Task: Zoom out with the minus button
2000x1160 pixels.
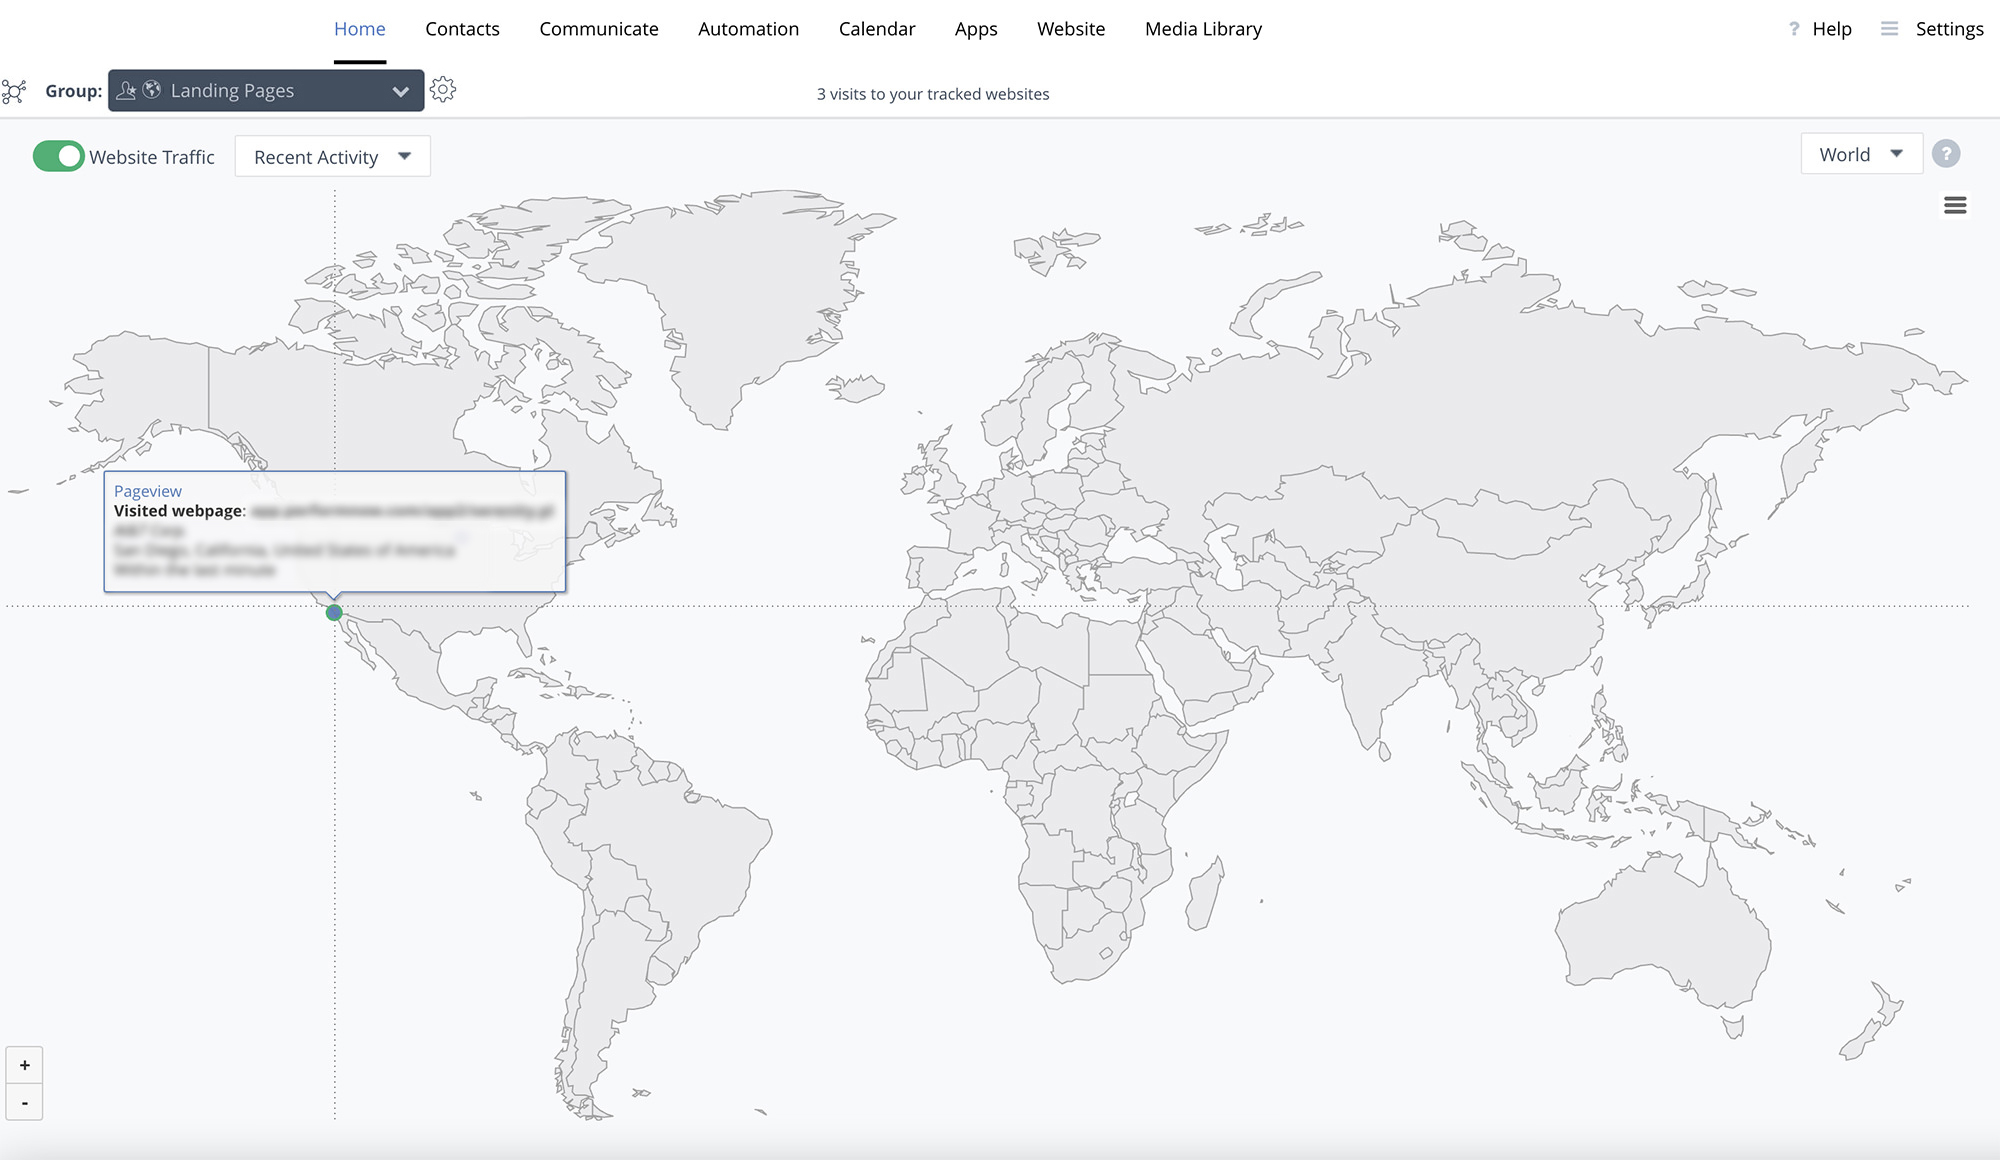Action: (24, 1103)
